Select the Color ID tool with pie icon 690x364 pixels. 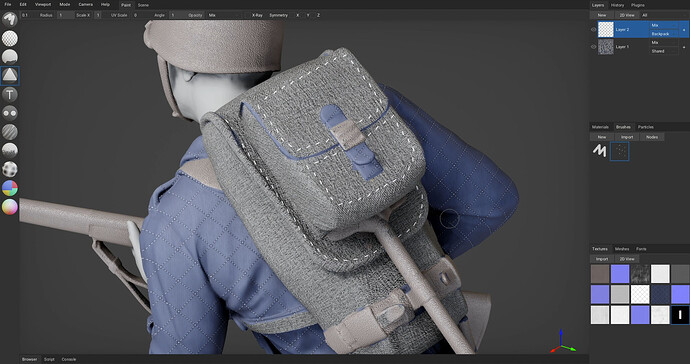(10, 188)
